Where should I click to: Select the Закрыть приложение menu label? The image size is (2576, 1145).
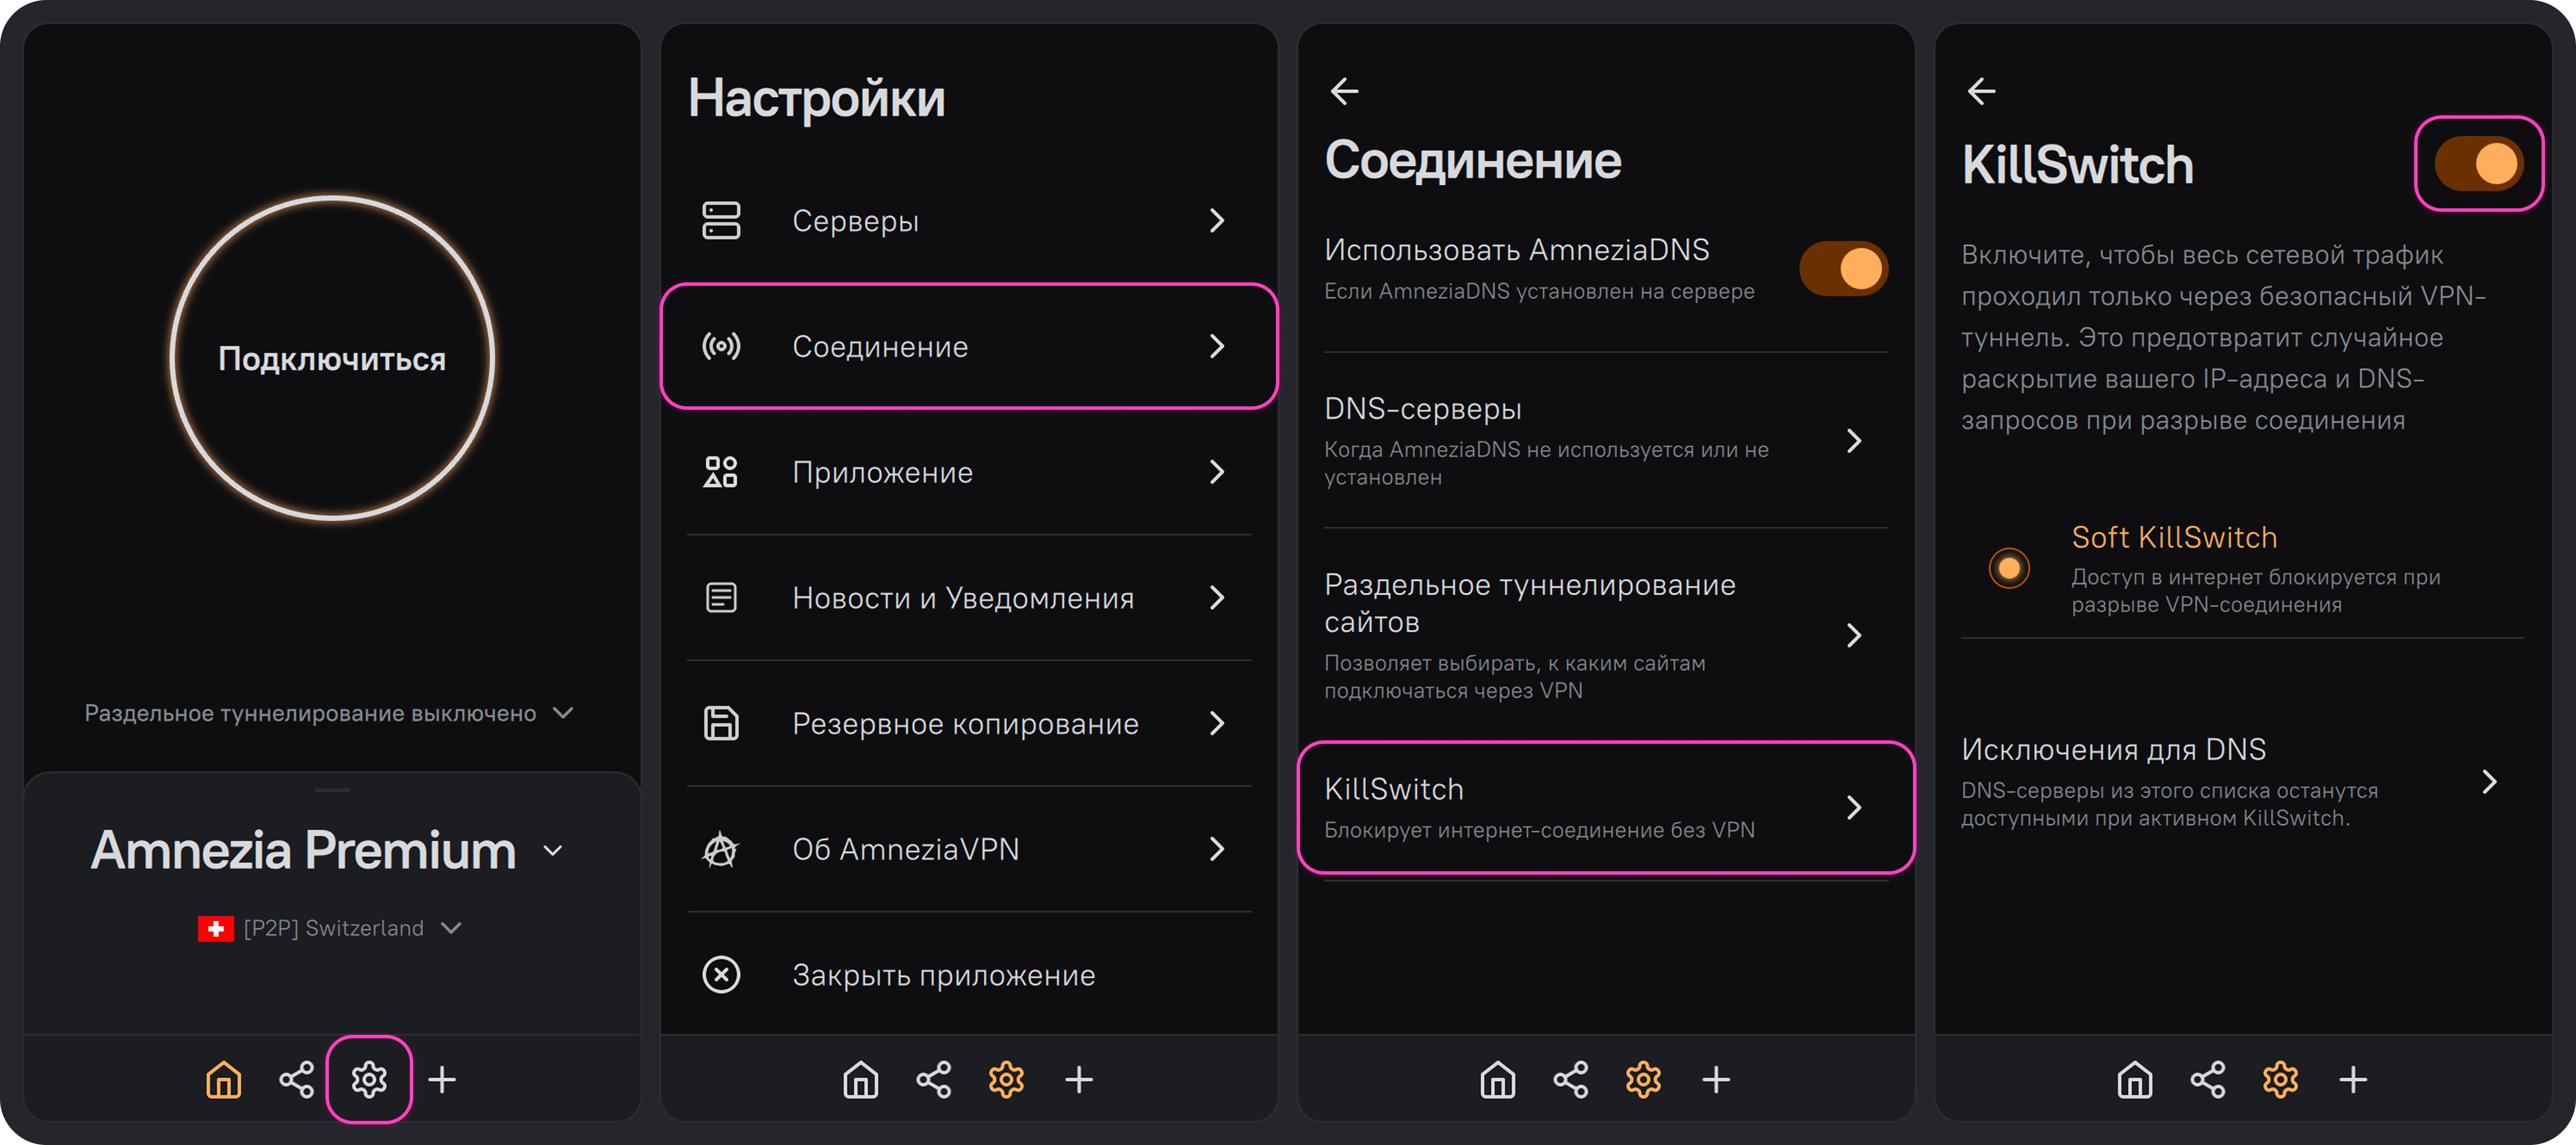944,975
